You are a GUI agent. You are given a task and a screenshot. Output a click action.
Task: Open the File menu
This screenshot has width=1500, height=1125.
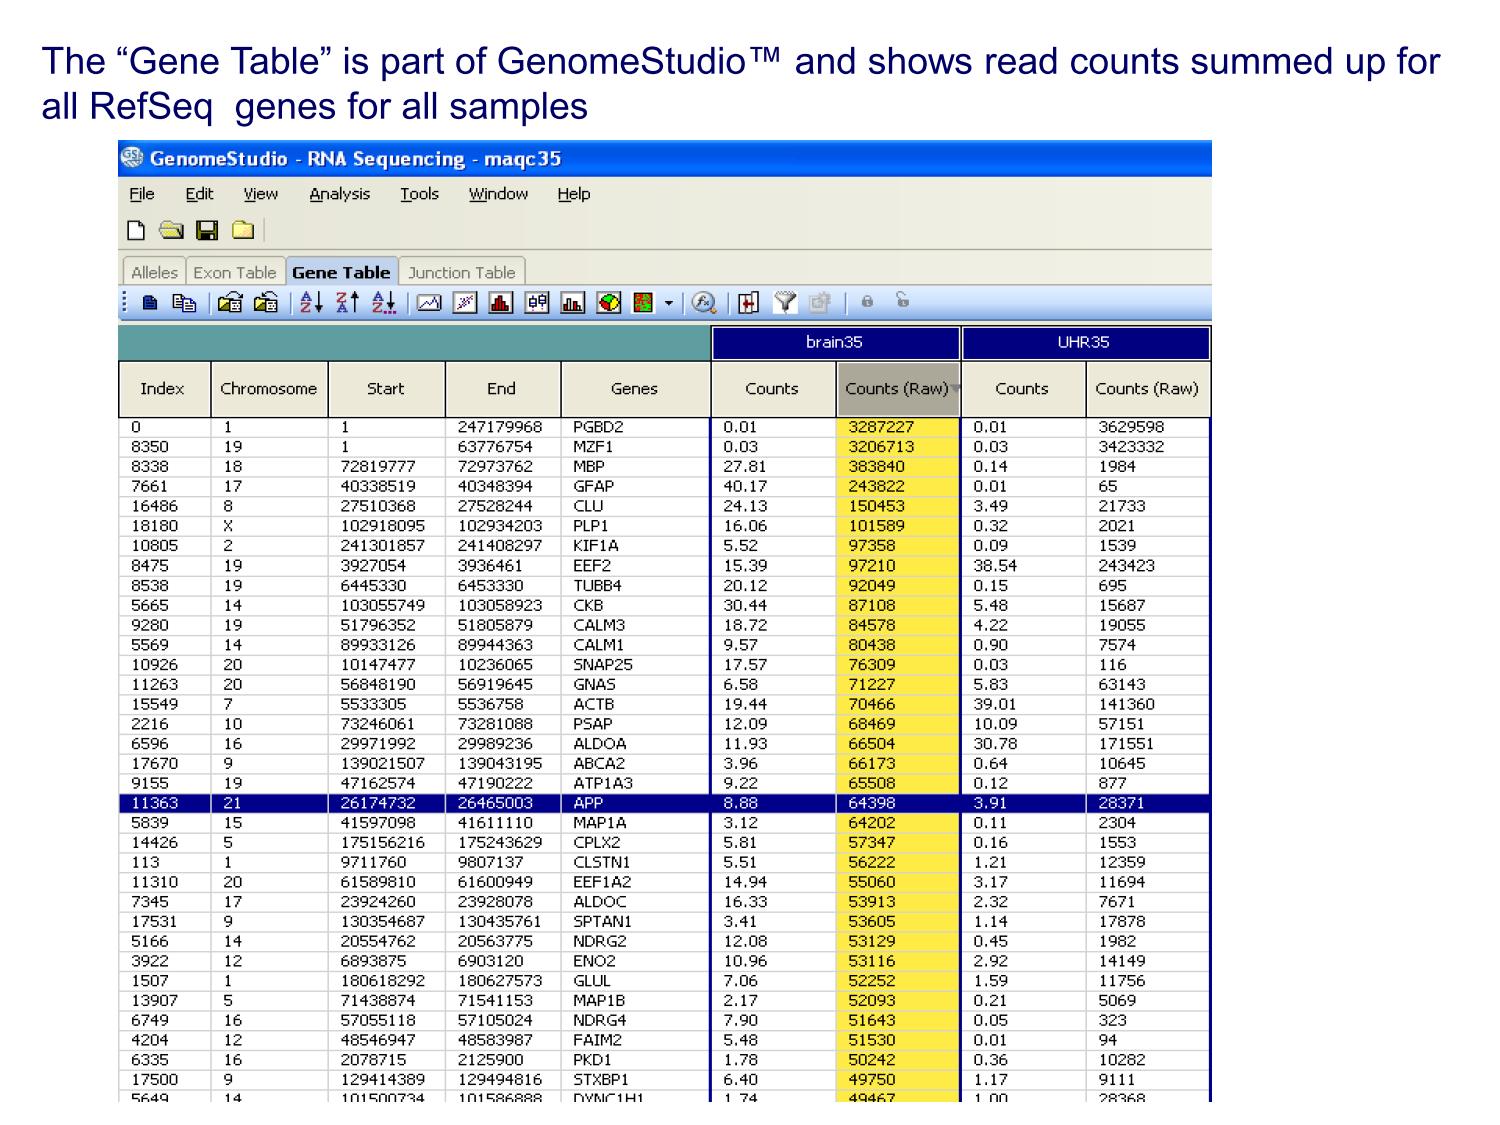[x=142, y=194]
